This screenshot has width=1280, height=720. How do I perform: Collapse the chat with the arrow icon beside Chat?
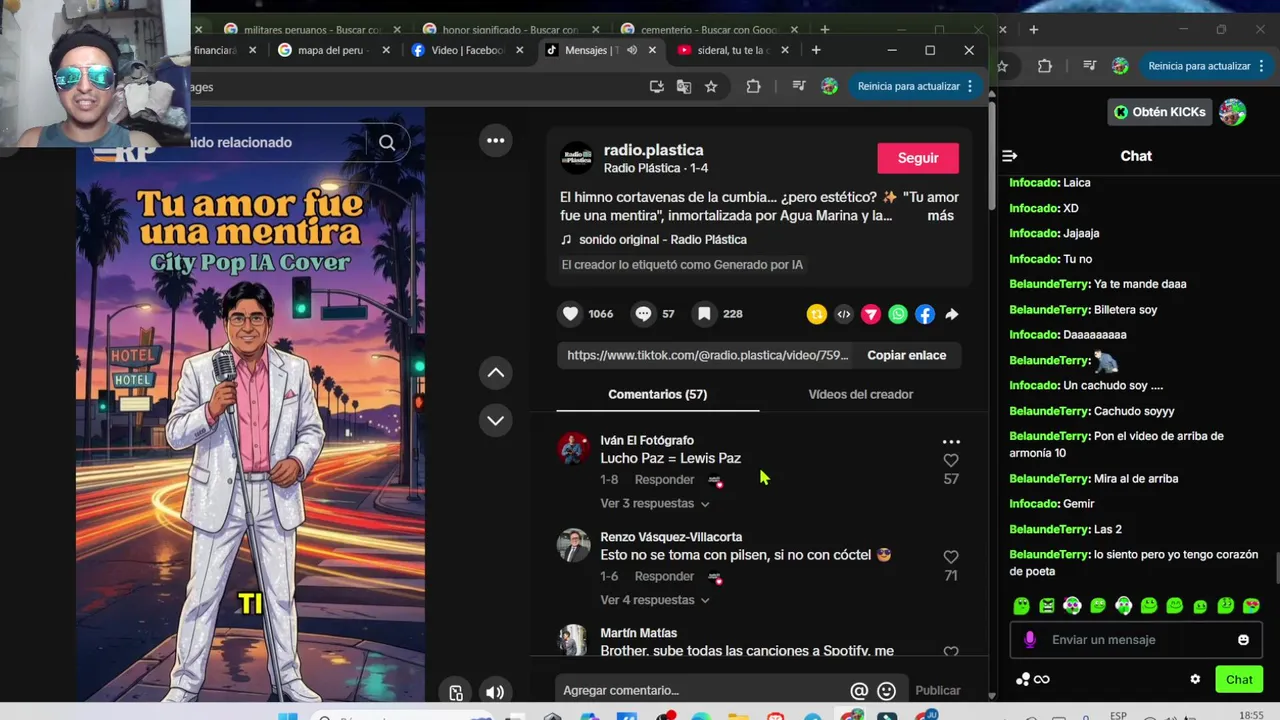[x=1010, y=156]
